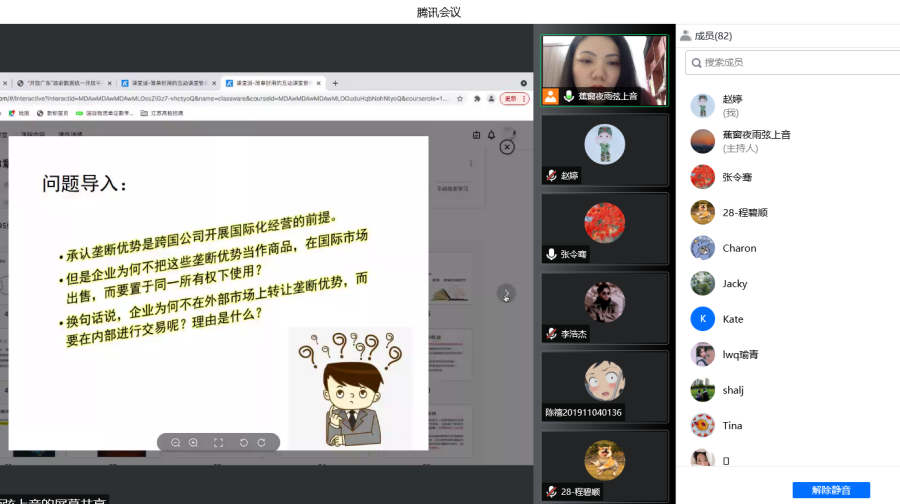Enter fullscreen view of the slide
This screenshot has width=900, height=504.
coord(218,442)
